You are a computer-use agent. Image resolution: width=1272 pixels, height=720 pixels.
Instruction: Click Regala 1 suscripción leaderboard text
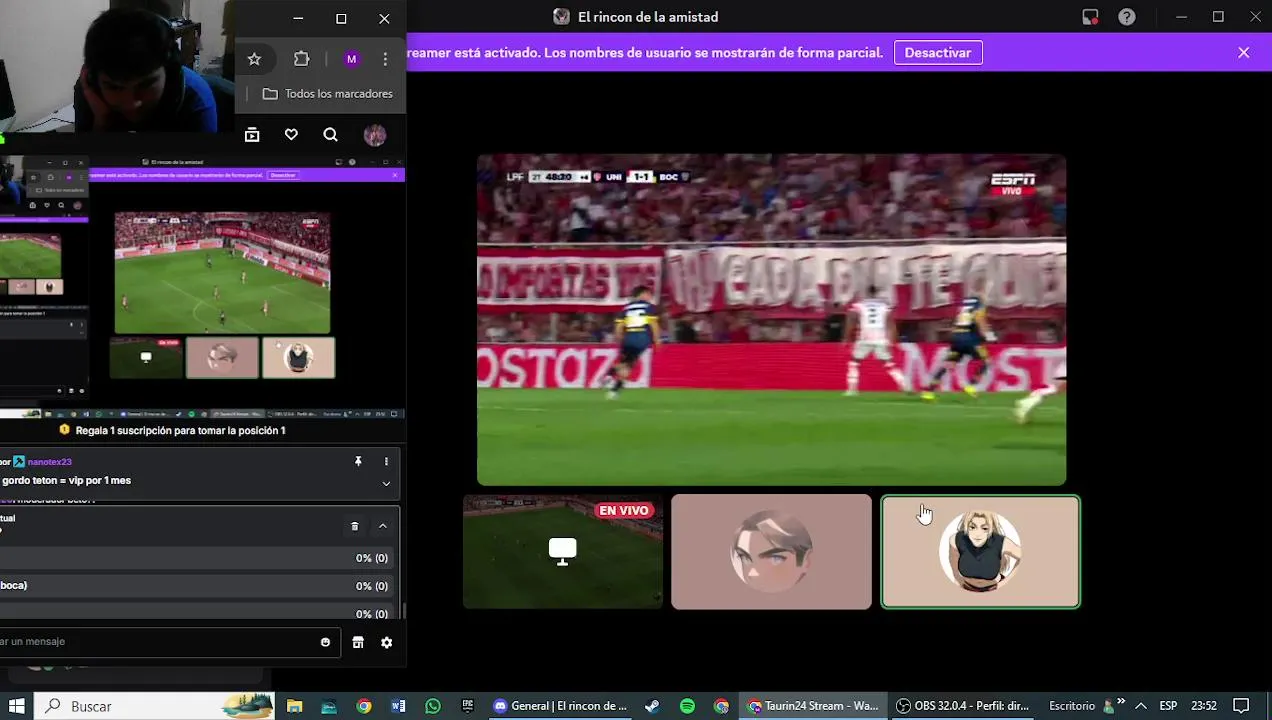pos(180,430)
